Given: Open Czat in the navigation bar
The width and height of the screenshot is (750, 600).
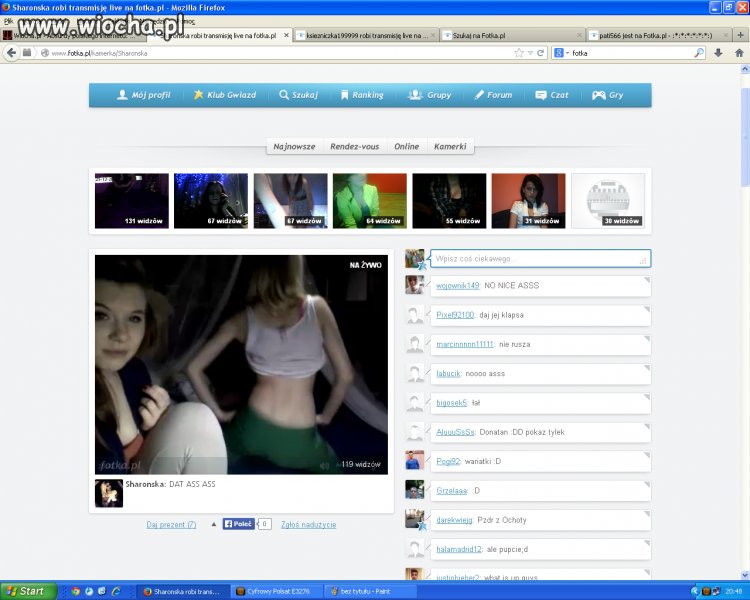Looking at the screenshot, I should [x=551, y=95].
